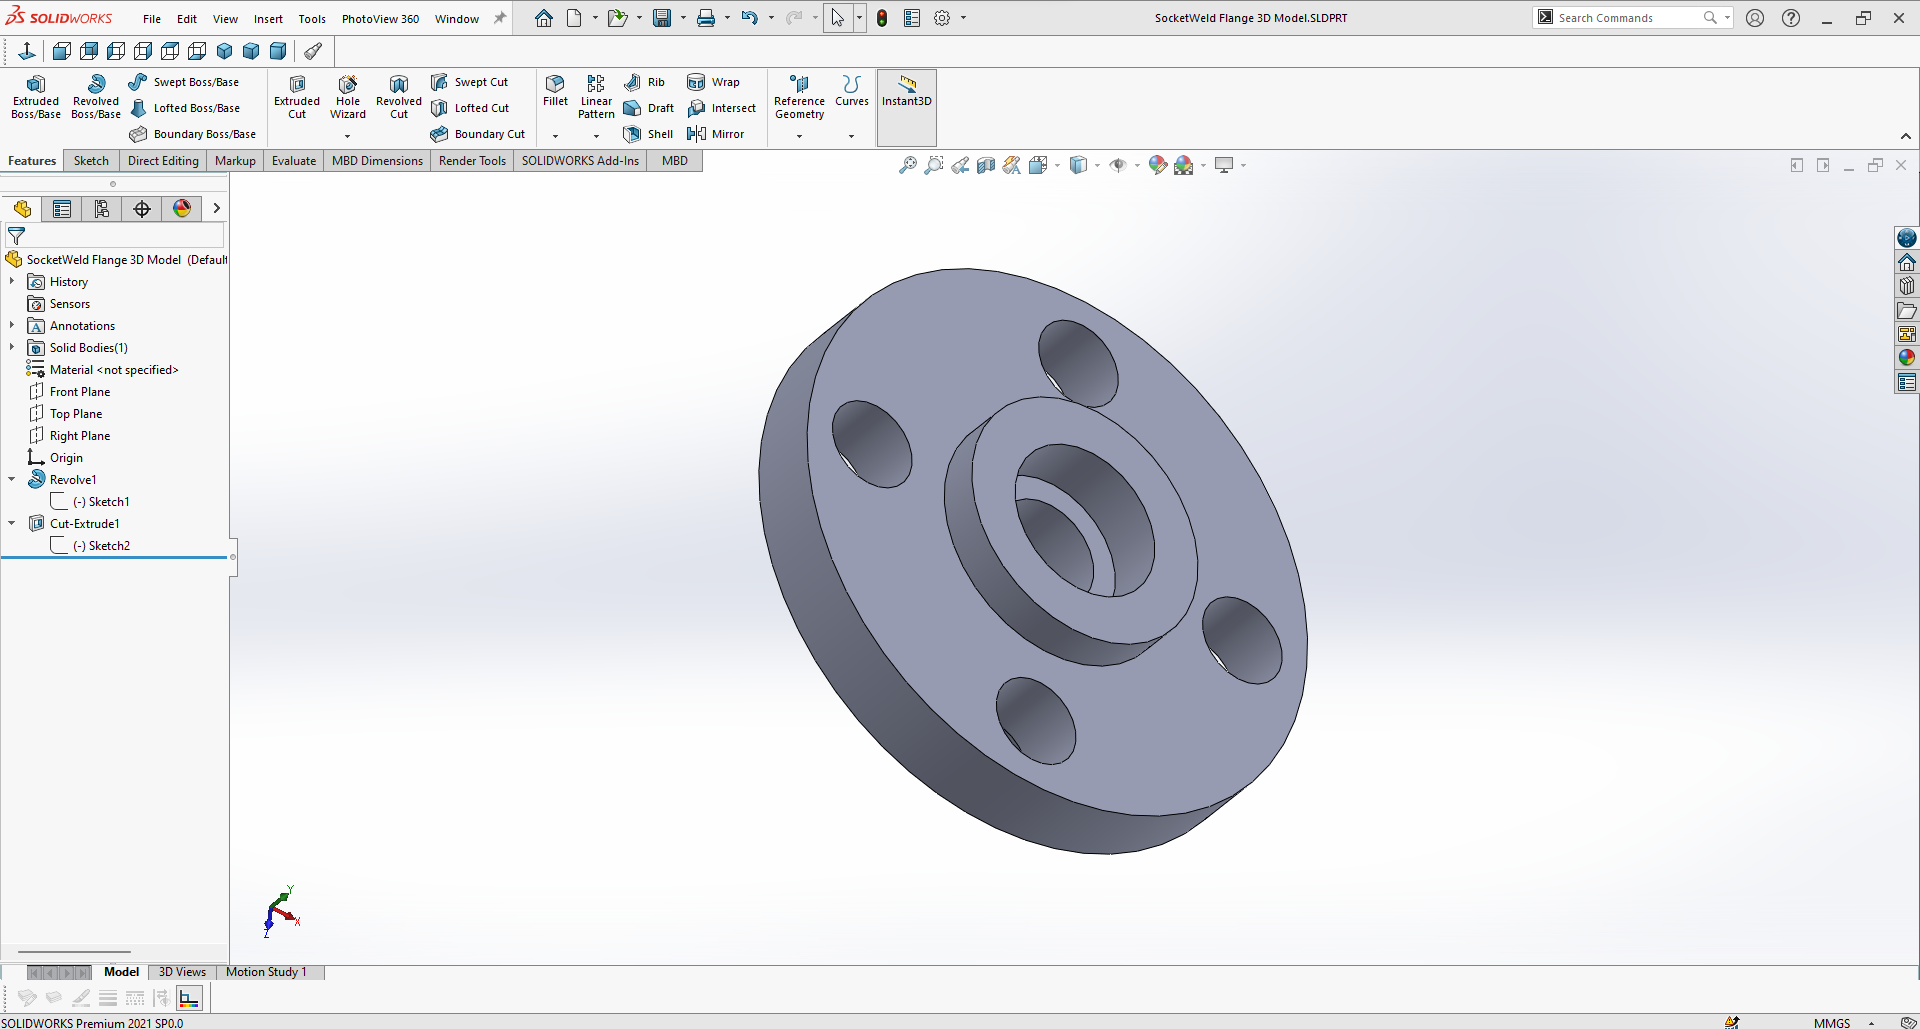
Task: Open the Edit Appearance color ball
Action: pos(1158,165)
